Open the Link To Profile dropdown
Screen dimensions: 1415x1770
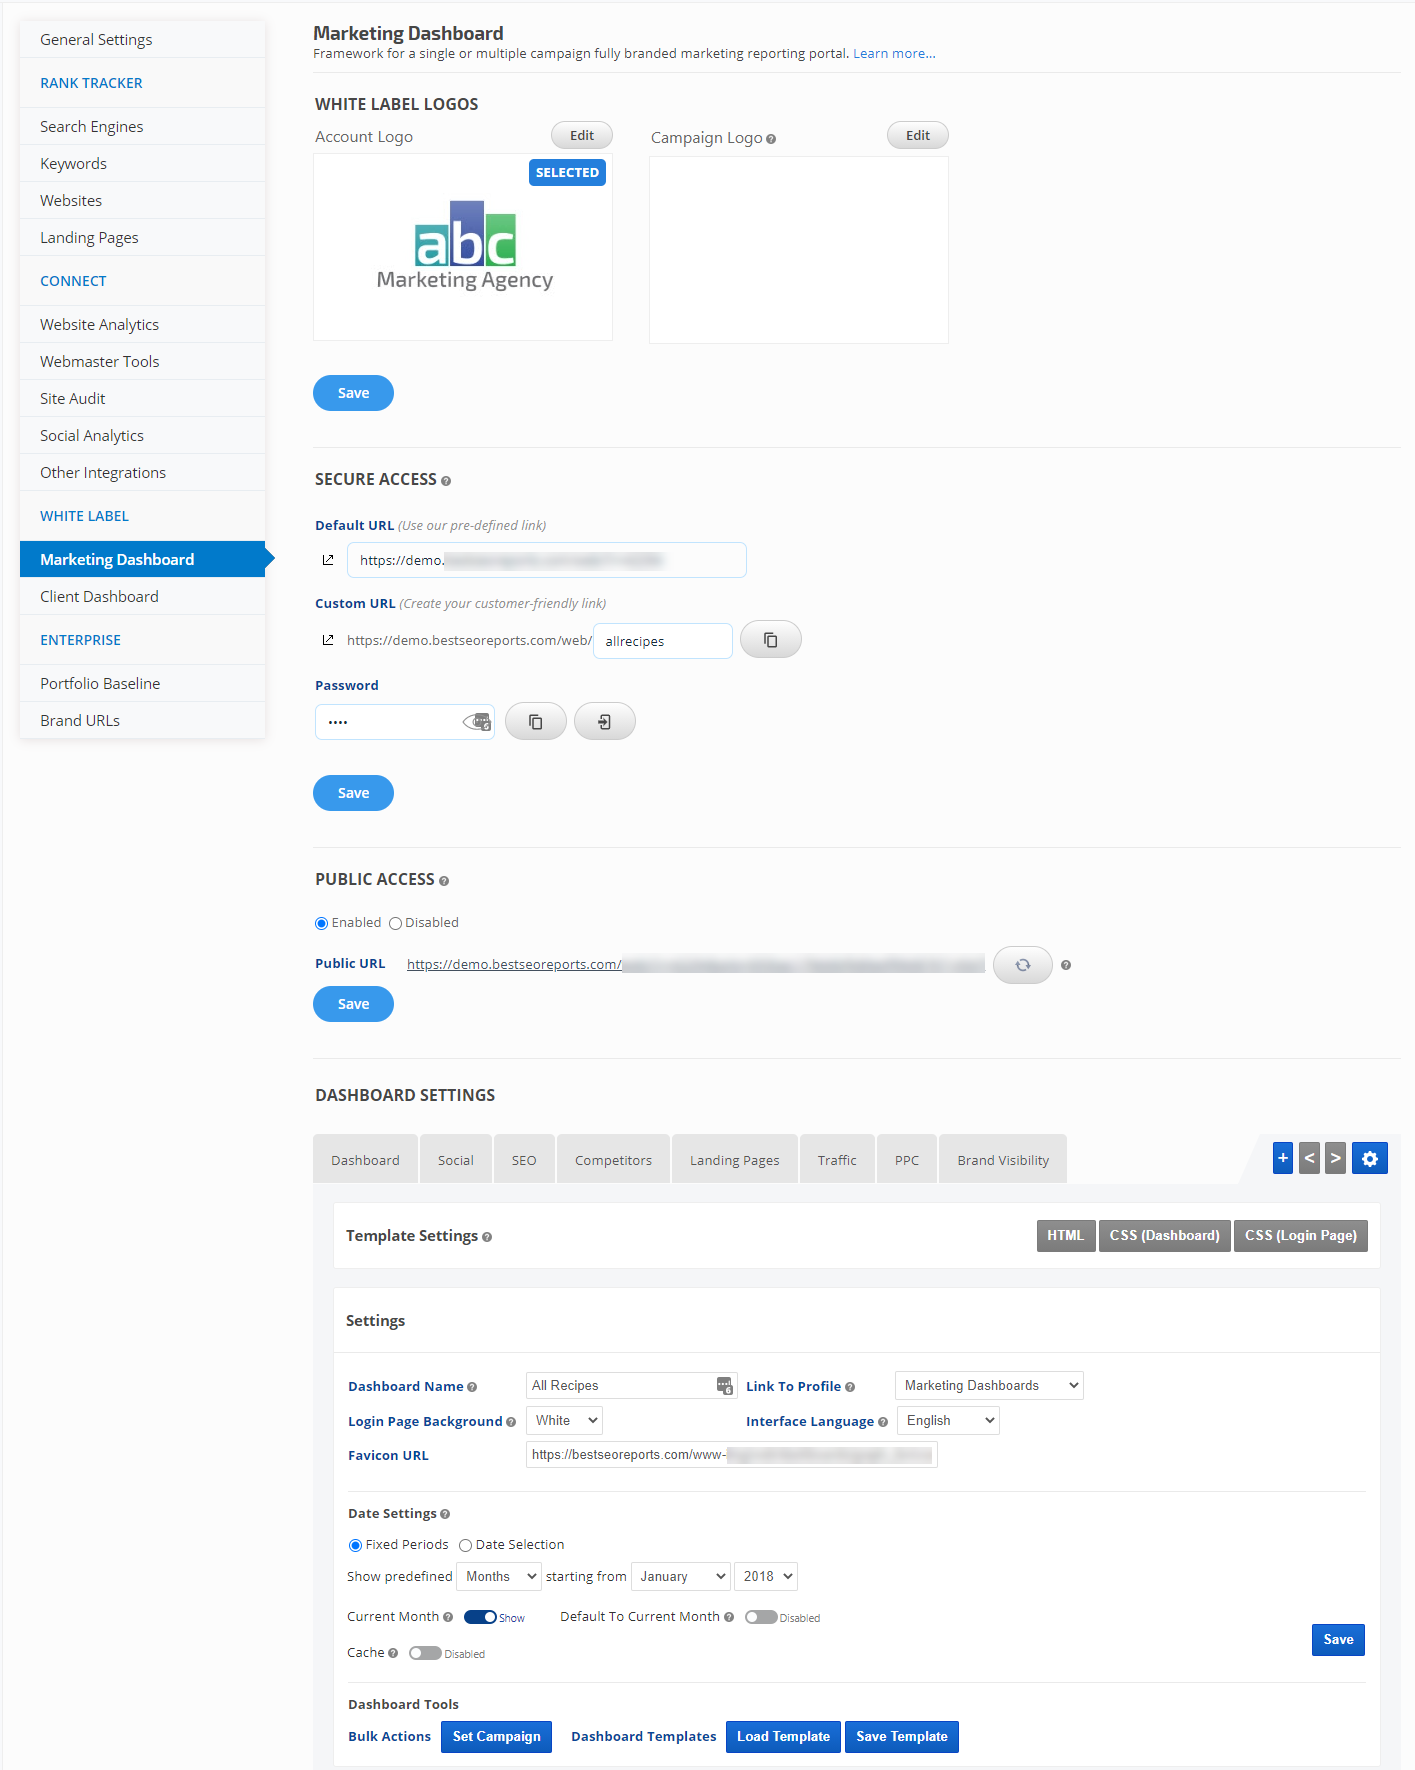pos(989,1386)
